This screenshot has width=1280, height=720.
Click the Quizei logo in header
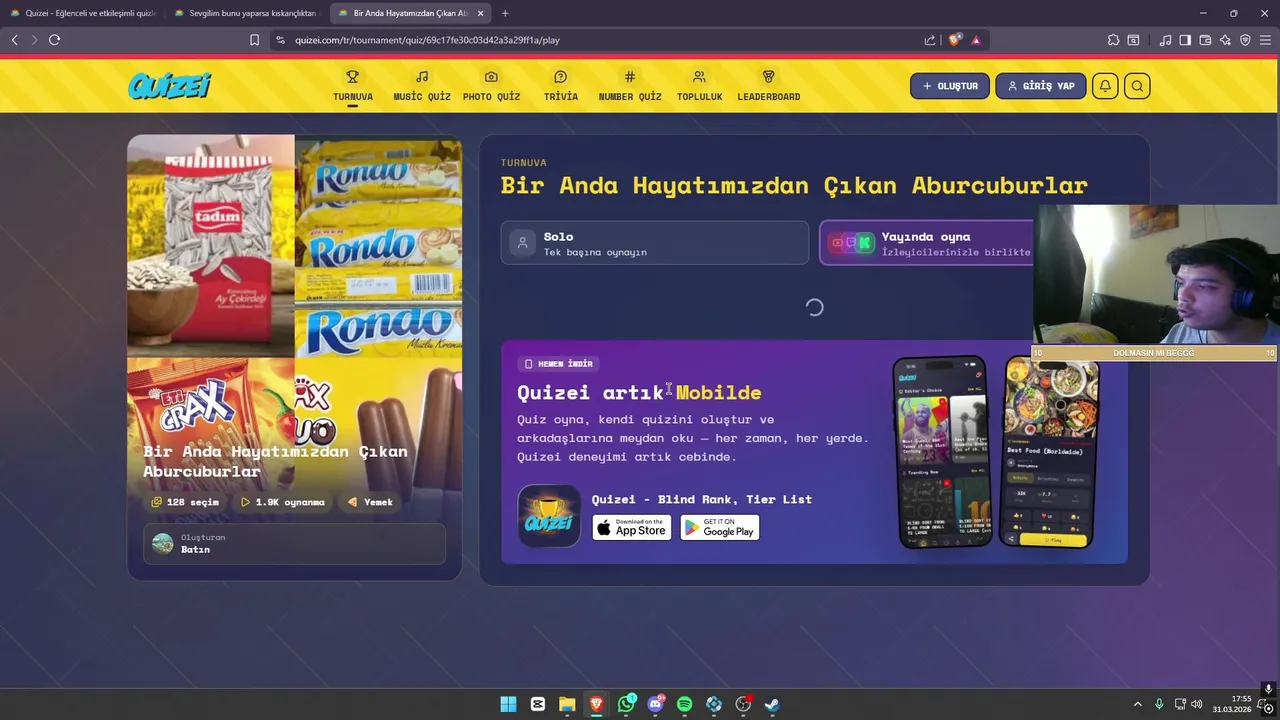coord(170,86)
